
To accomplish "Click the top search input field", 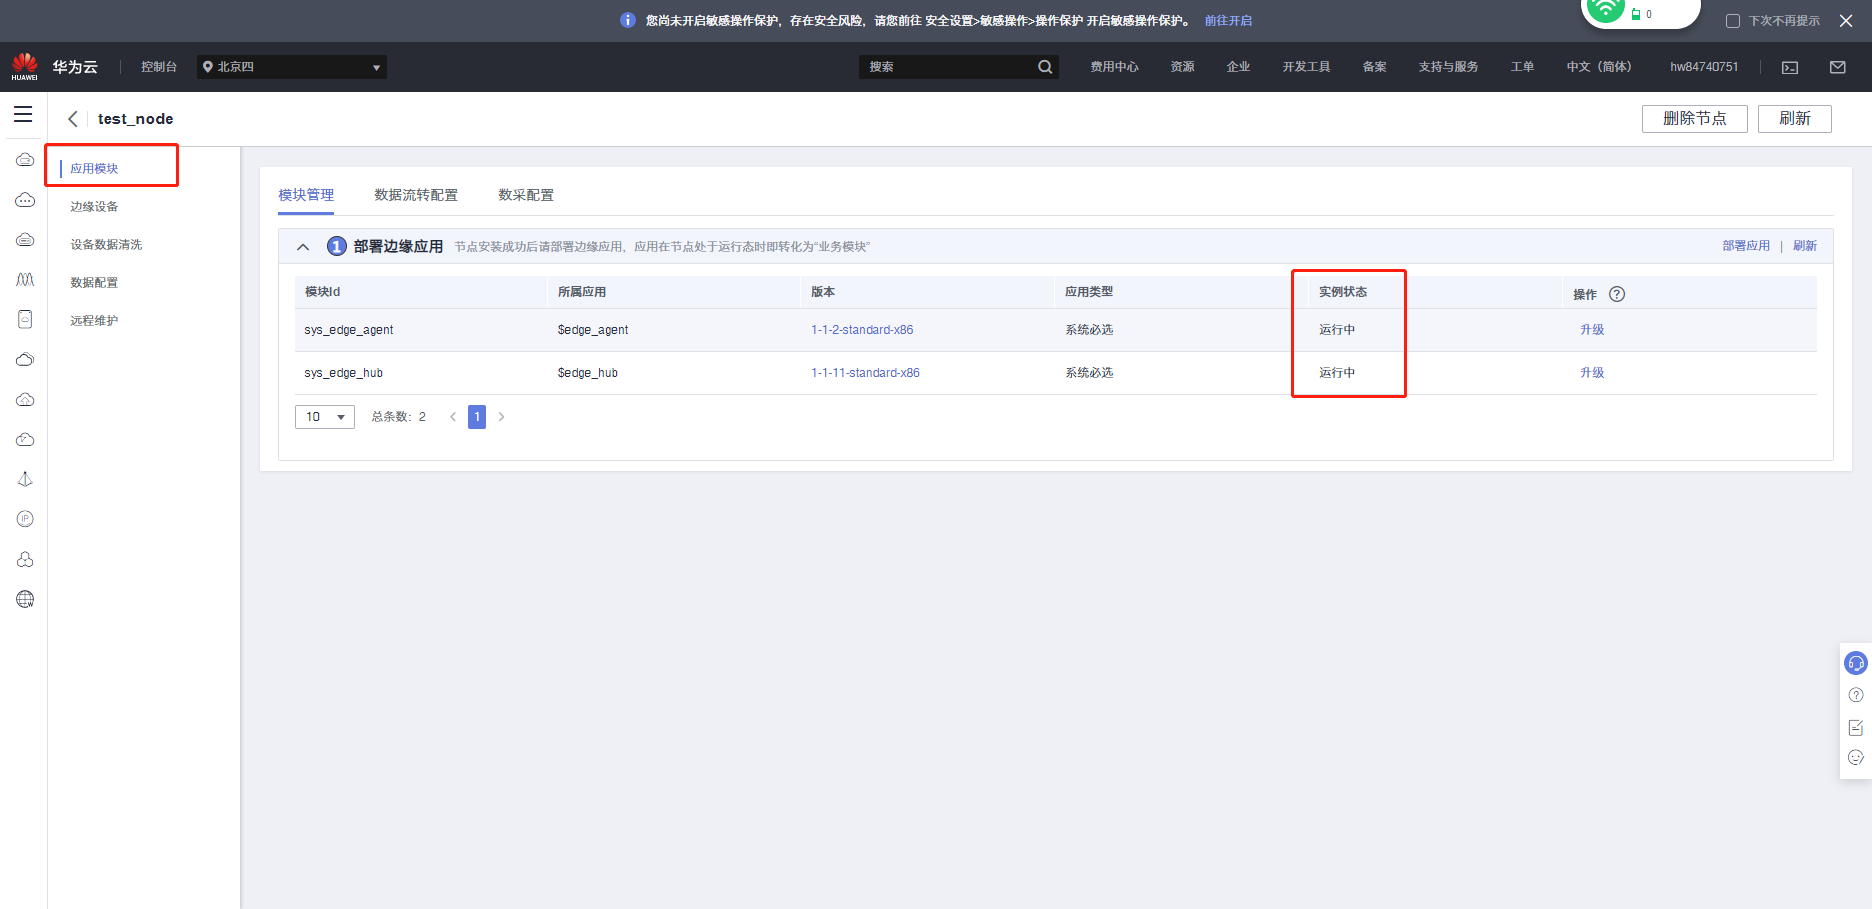I will (x=948, y=67).
